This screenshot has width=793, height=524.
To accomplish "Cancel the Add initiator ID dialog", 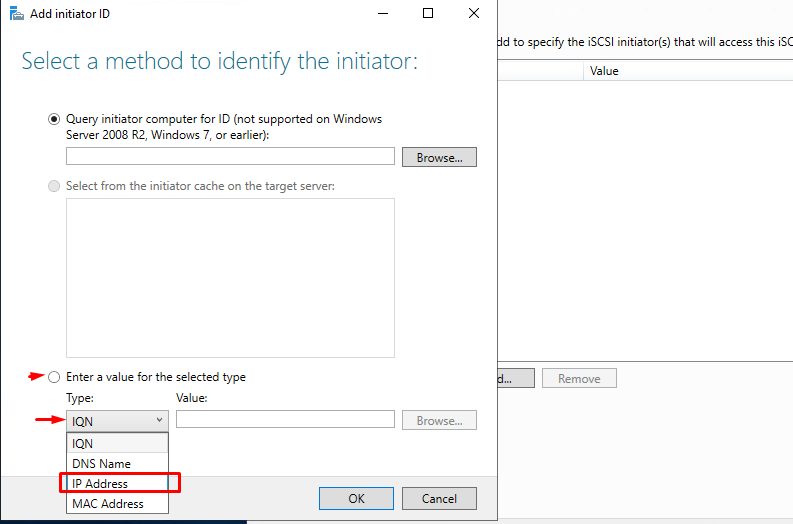I will (x=439, y=499).
